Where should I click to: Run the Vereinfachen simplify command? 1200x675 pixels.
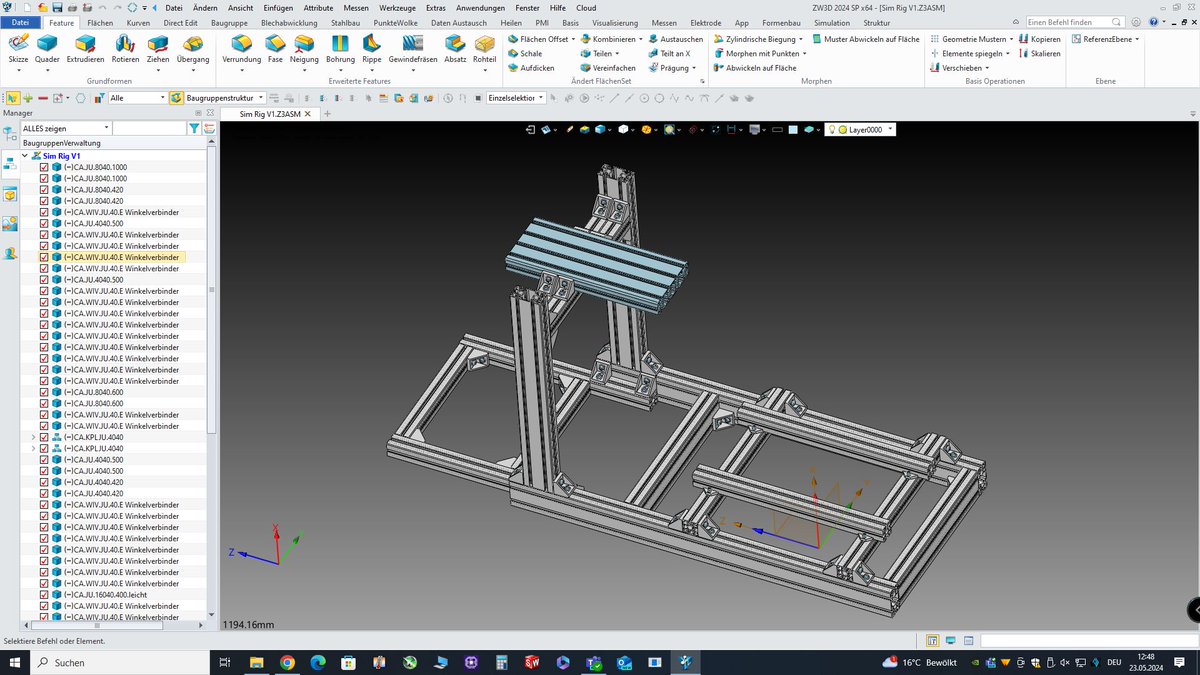point(607,68)
